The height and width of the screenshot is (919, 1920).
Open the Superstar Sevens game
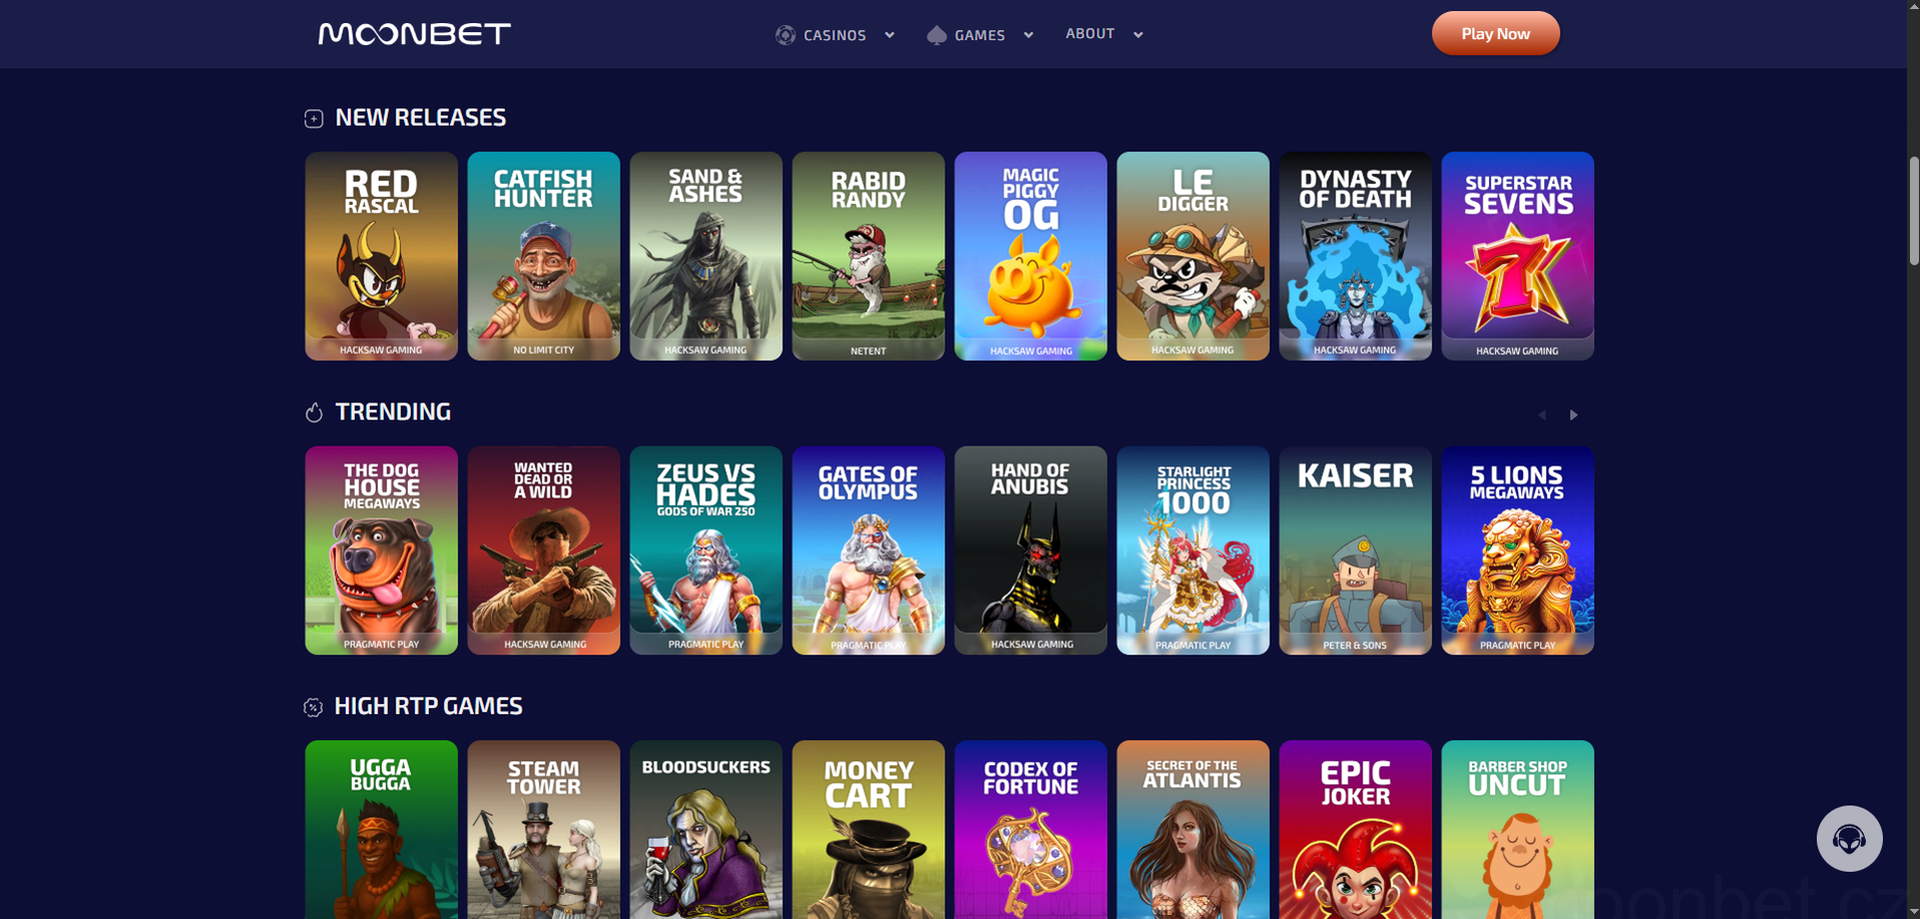[1517, 256]
